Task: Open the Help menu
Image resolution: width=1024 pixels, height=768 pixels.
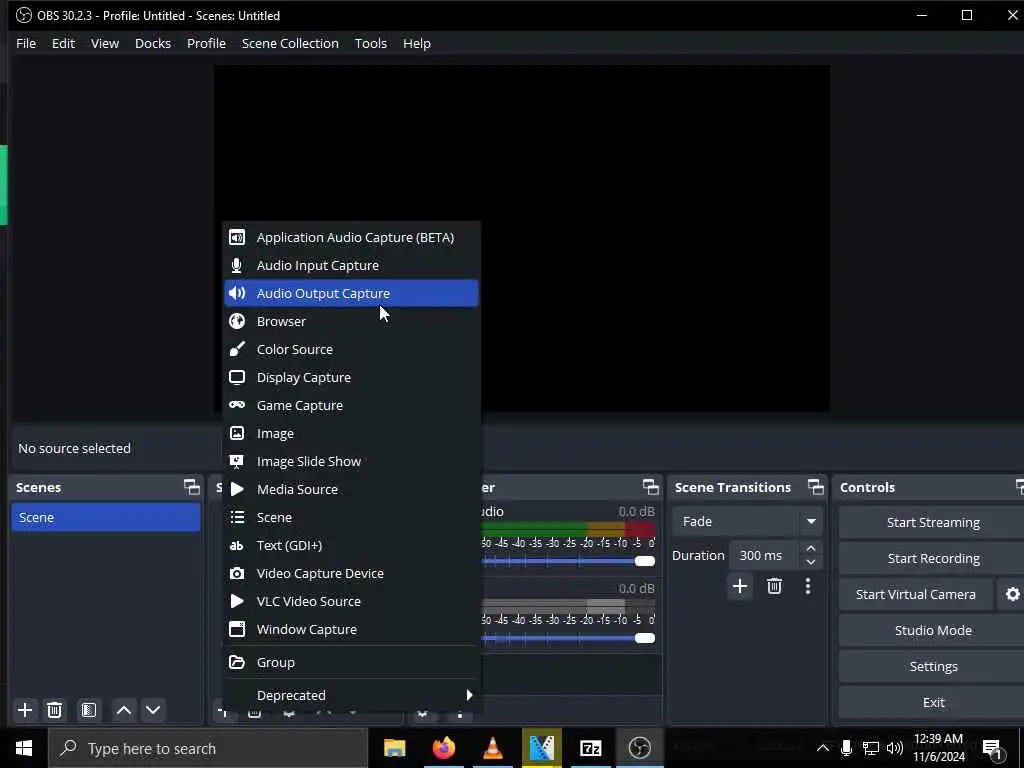Action: [x=417, y=43]
